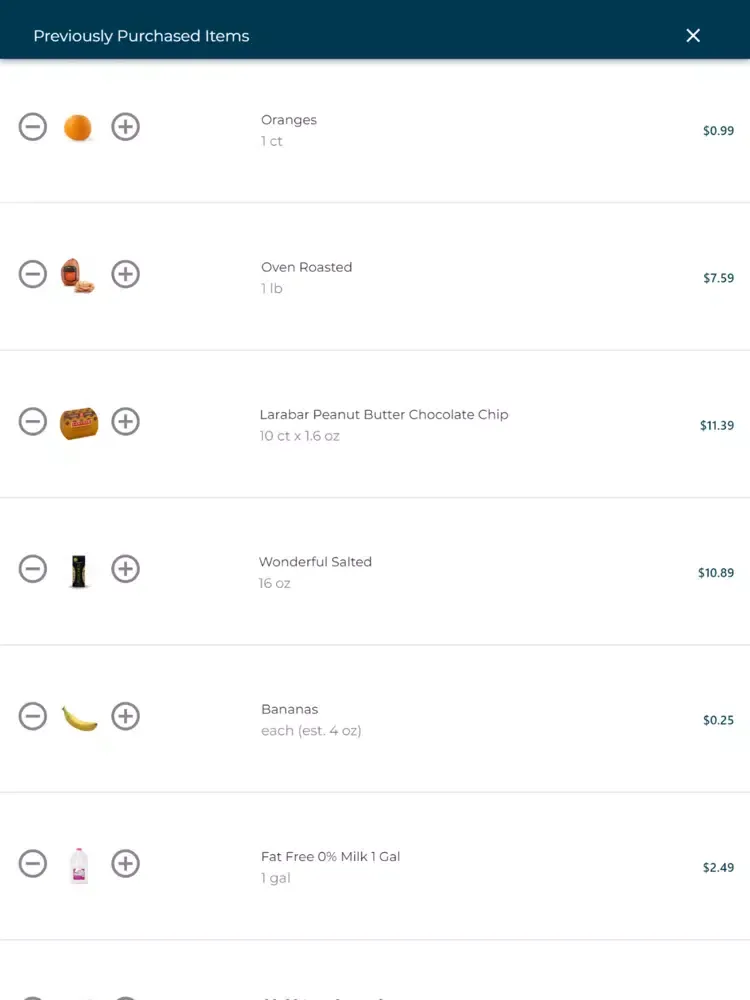Viewport: 750px width, 1000px height.
Task: Decrease Wonderful Salted quantity
Action: [x=33, y=568]
